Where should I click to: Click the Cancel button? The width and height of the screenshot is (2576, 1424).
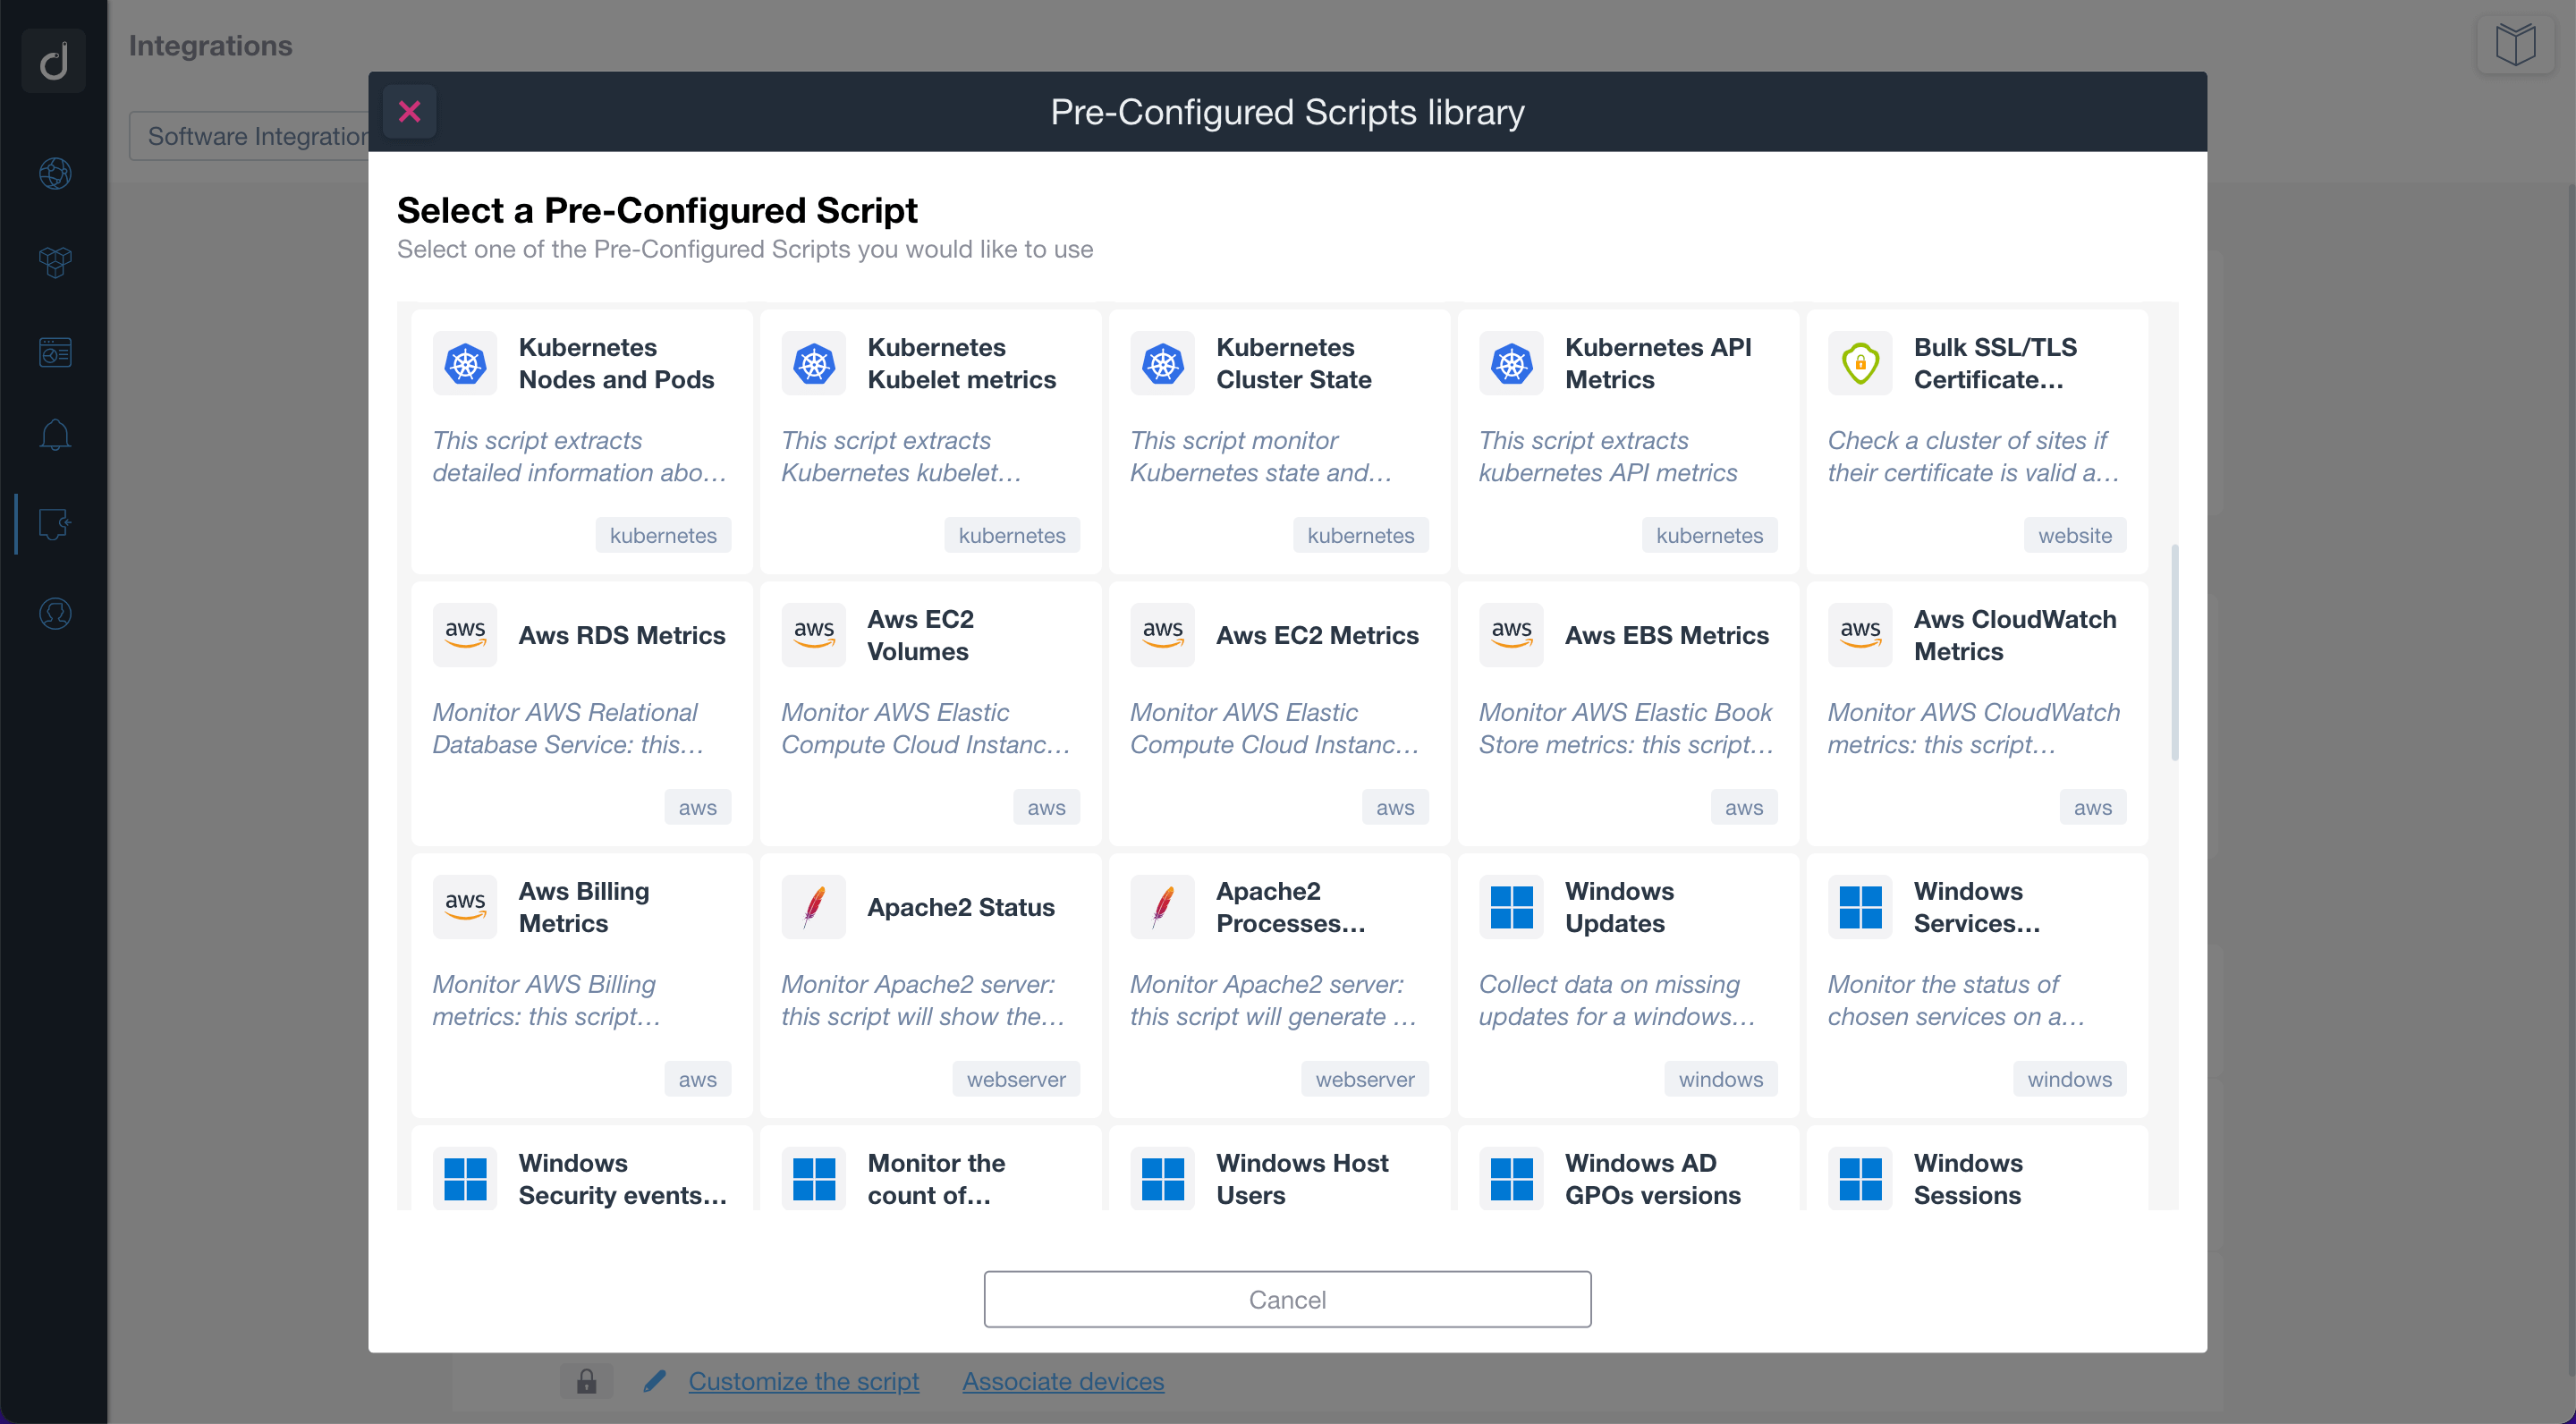(1287, 1299)
